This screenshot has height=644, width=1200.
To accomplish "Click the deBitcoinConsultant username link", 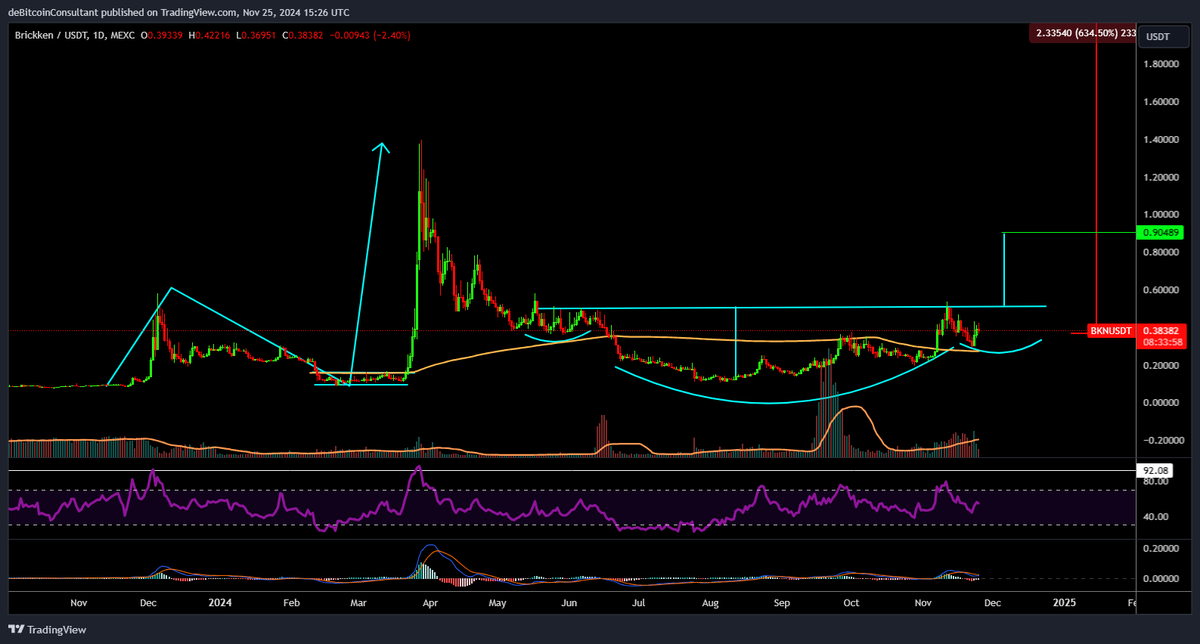I will click(52, 13).
